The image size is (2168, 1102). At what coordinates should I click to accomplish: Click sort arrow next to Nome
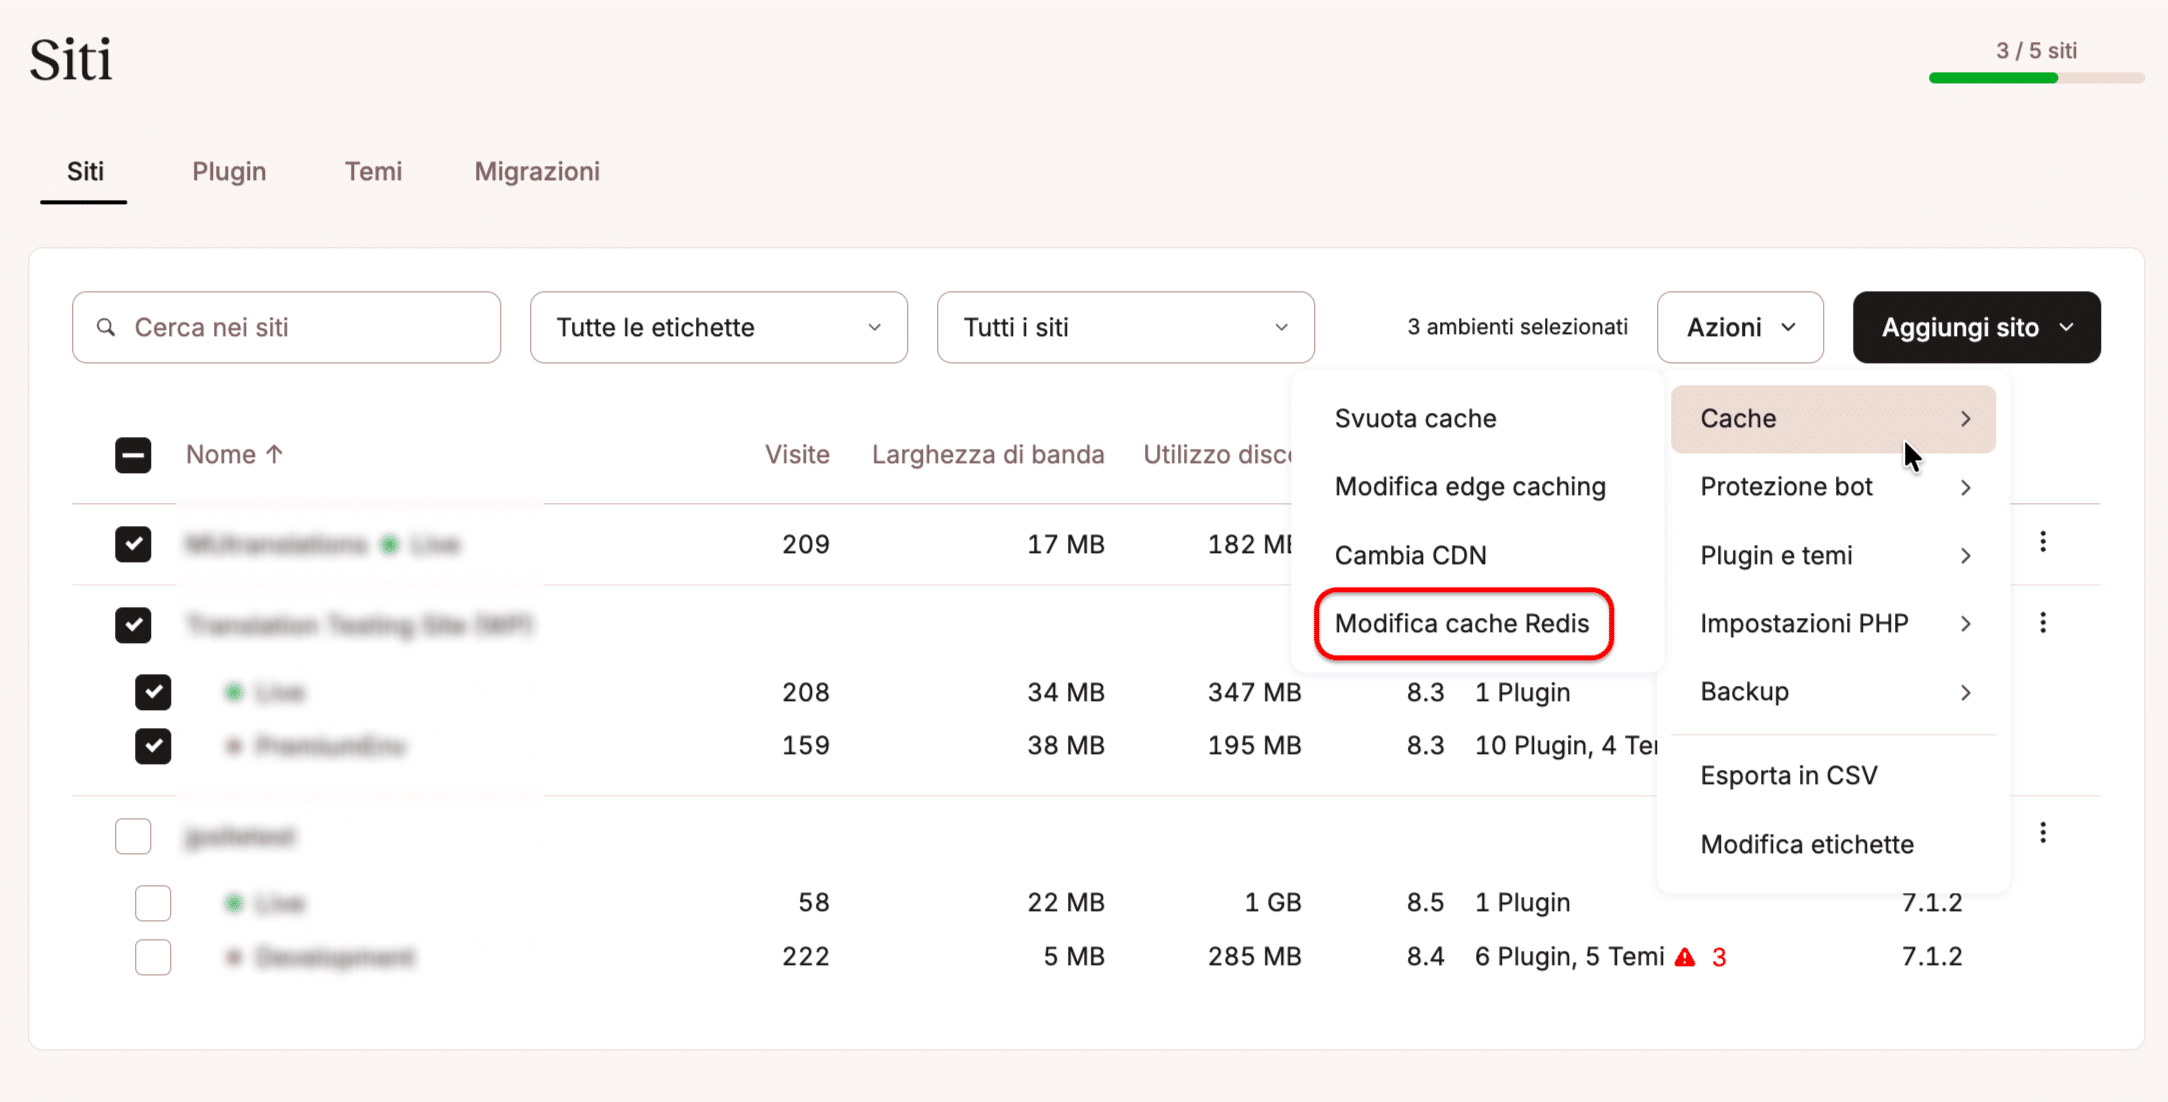tap(275, 454)
